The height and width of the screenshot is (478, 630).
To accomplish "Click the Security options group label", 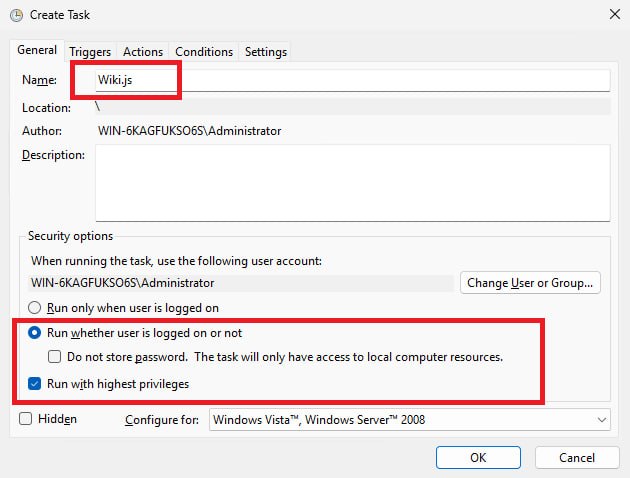I will pos(70,236).
